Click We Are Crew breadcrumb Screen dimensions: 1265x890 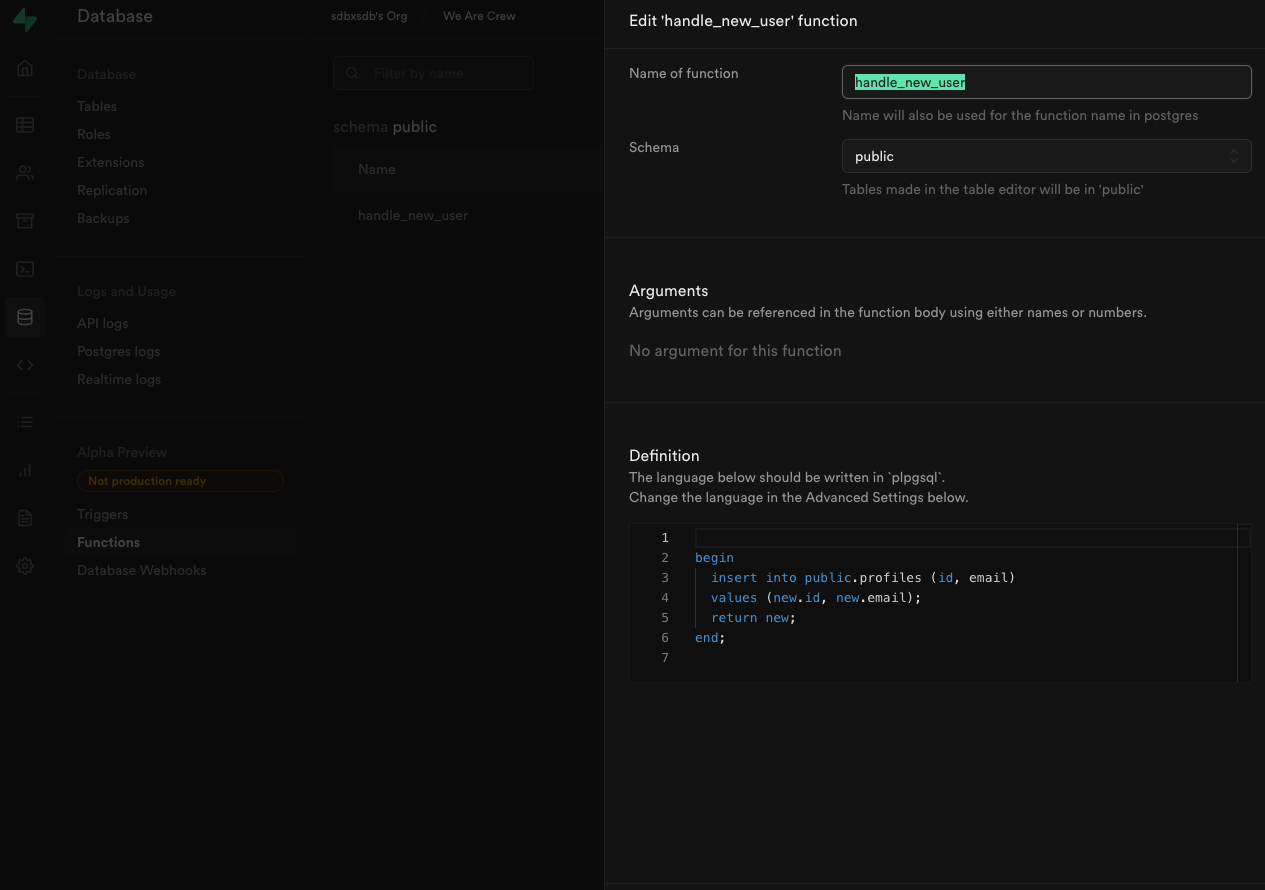[x=479, y=16]
